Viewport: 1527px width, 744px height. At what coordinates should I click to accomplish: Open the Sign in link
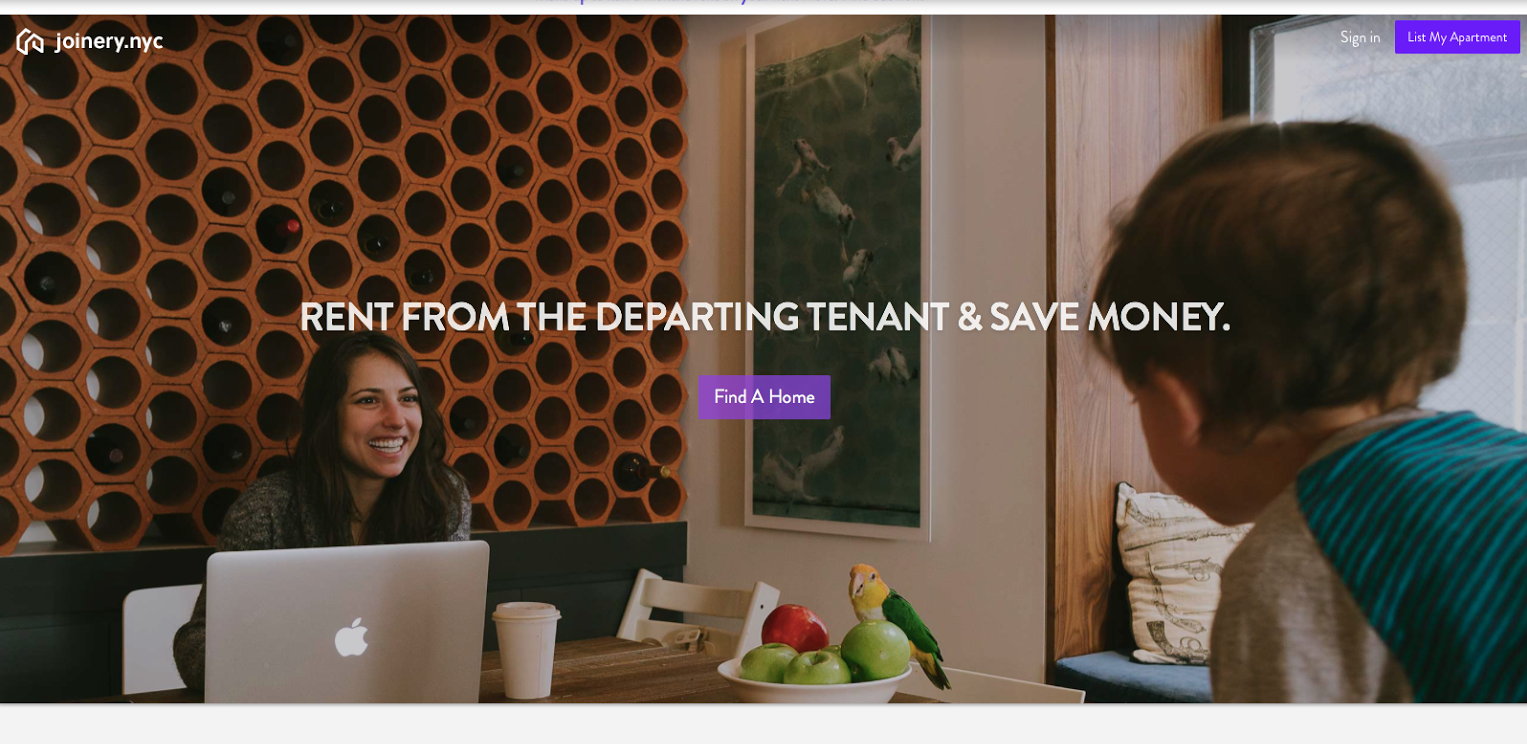pyautogui.click(x=1360, y=37)
